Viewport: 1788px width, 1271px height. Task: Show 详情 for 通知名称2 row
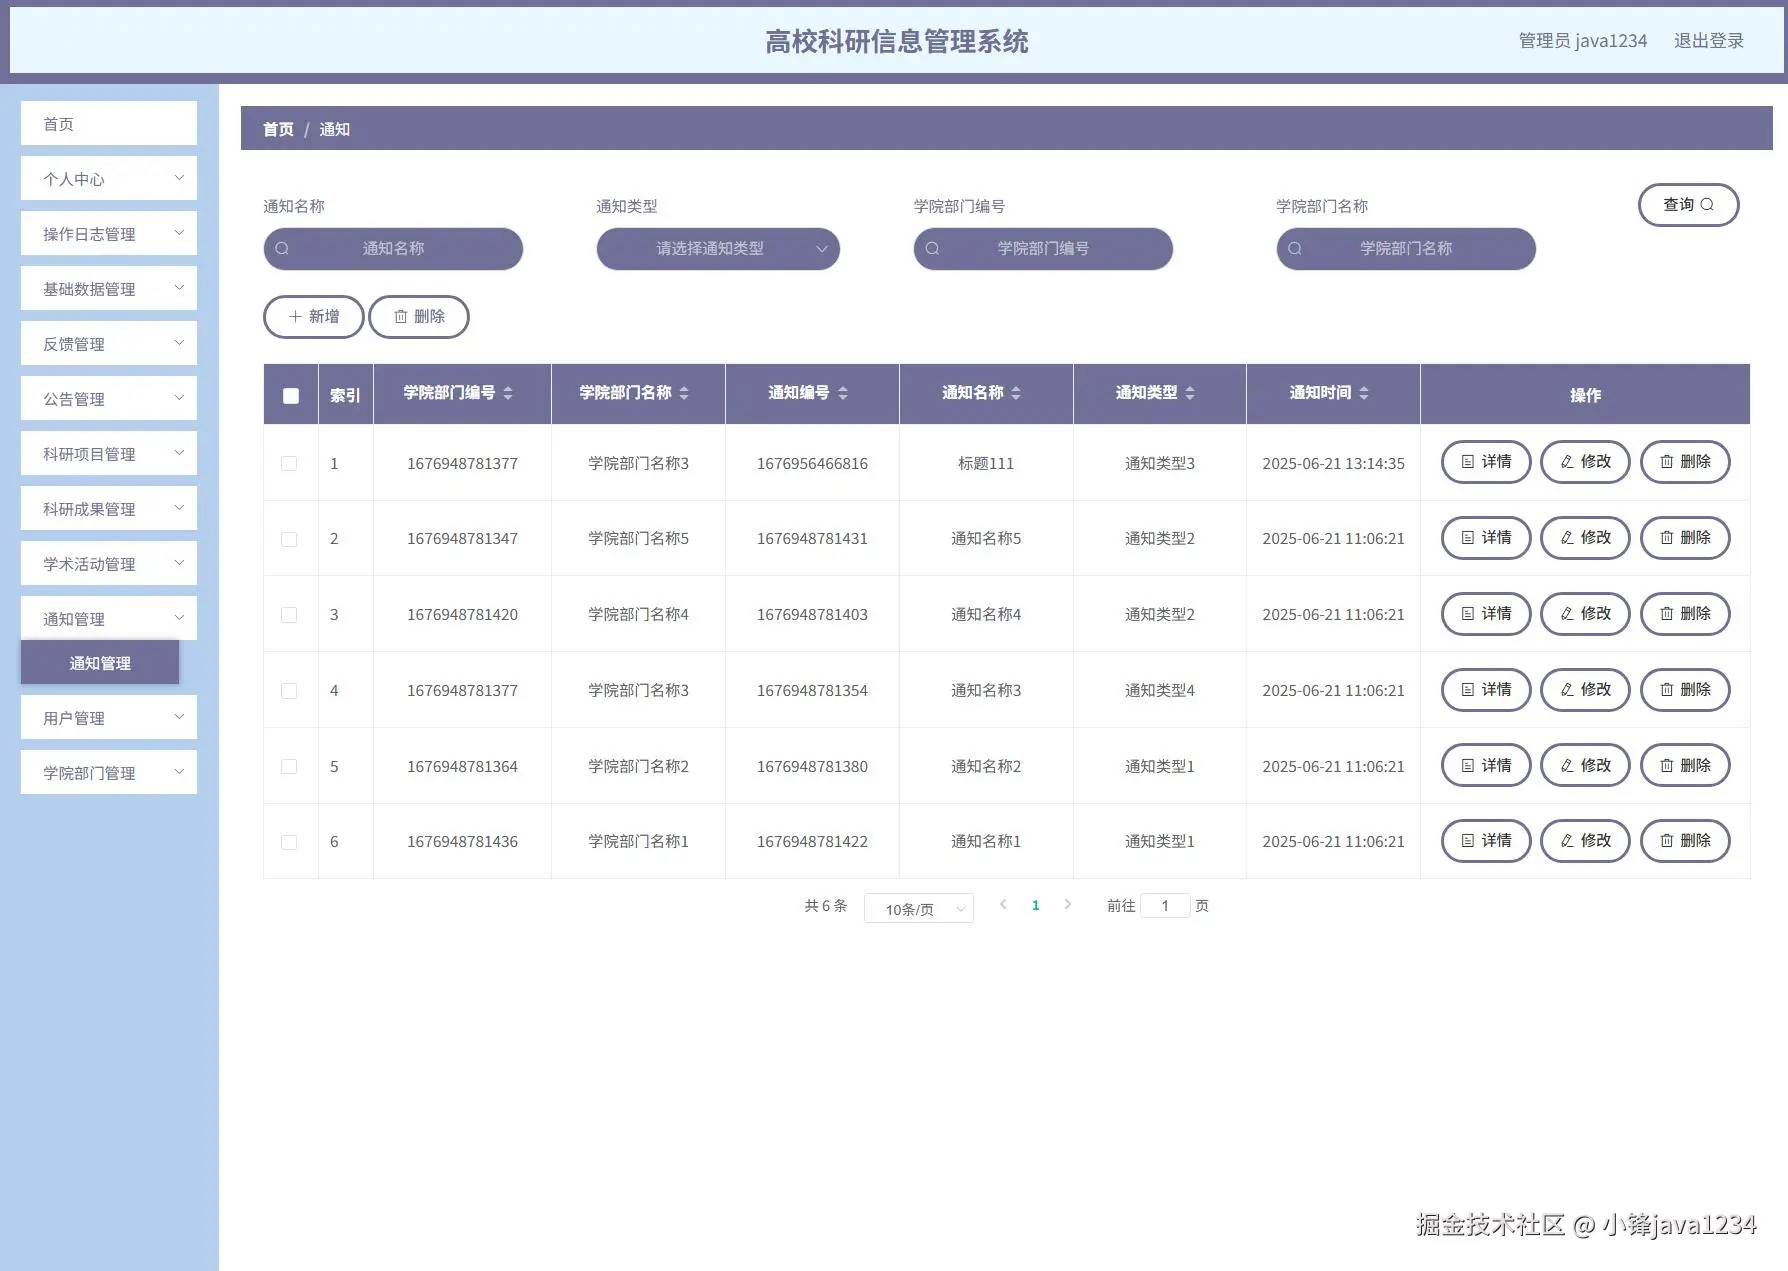tap(1486, 766)
